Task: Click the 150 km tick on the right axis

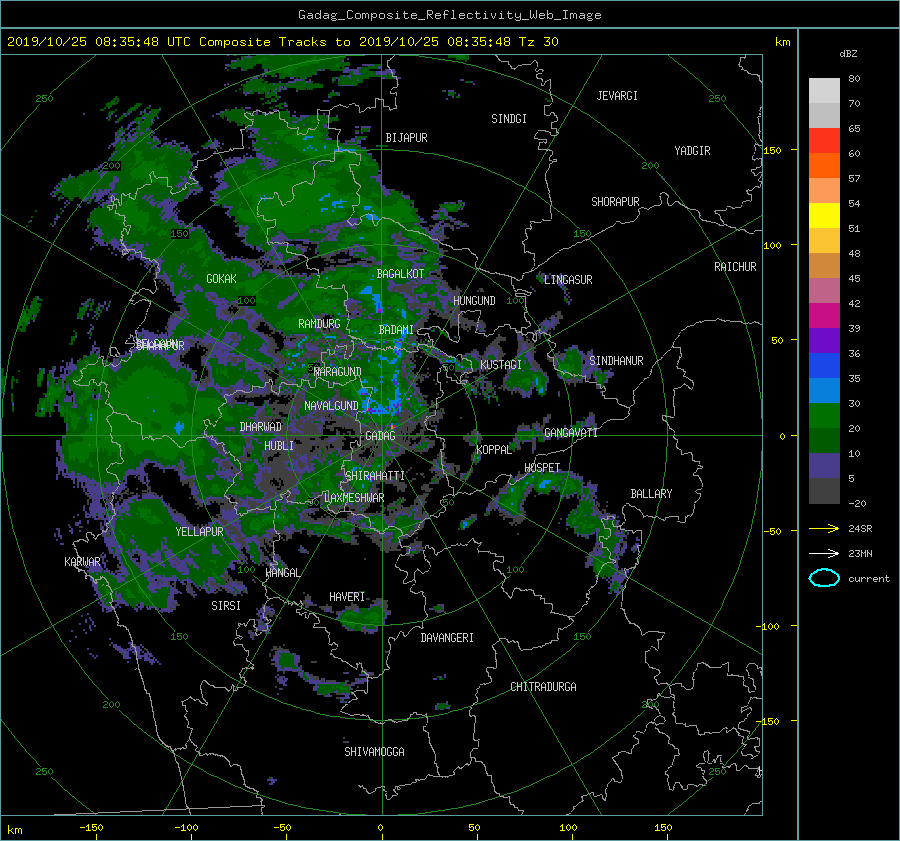Action: [773, 150]
